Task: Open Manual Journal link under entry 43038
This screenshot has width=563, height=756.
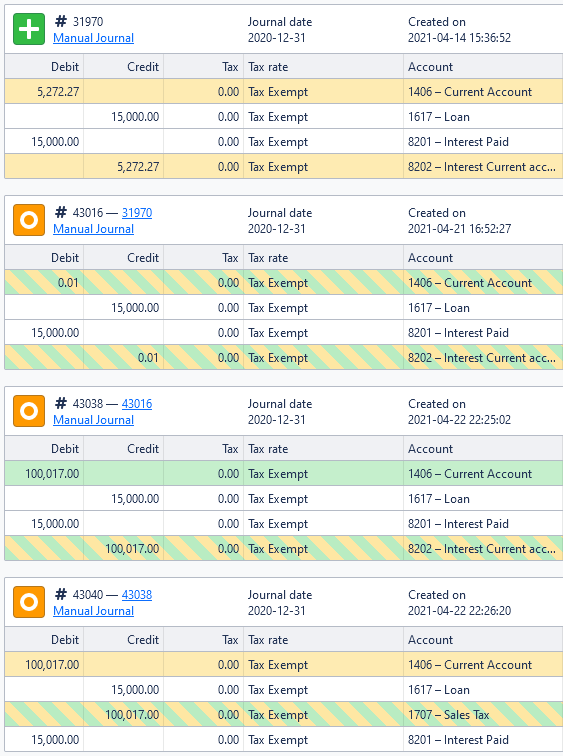Action: [94, 420]
